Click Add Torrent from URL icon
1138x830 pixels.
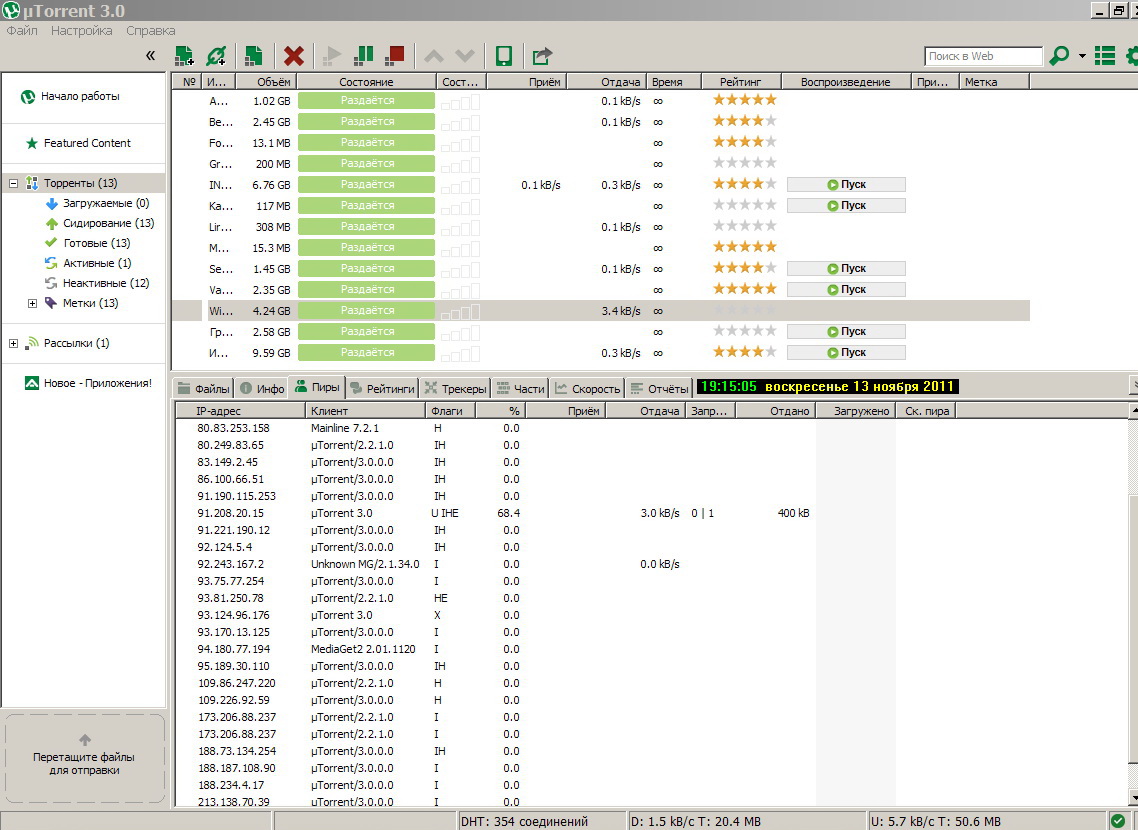click(x=216, y=56)
